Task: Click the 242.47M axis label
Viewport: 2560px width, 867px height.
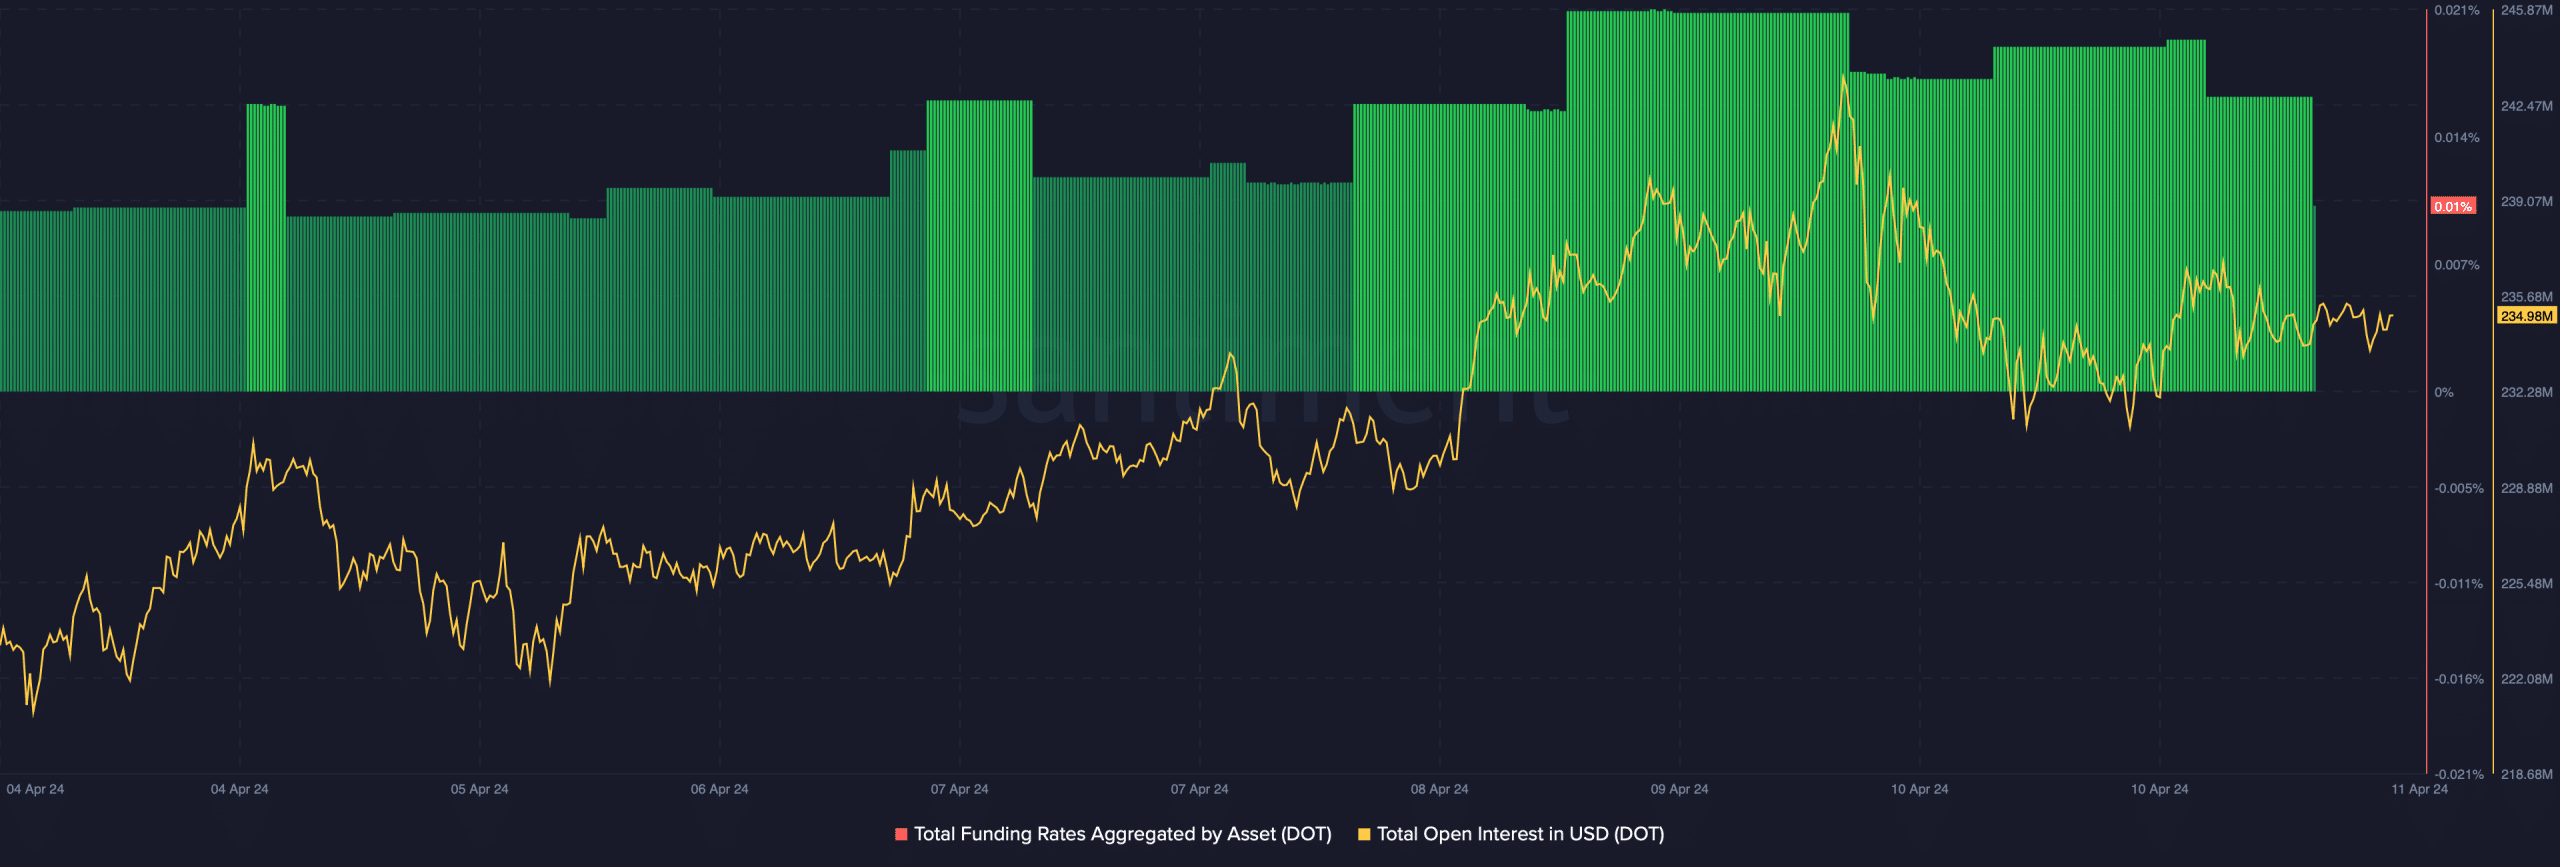Action: [x=2527, y=106]
